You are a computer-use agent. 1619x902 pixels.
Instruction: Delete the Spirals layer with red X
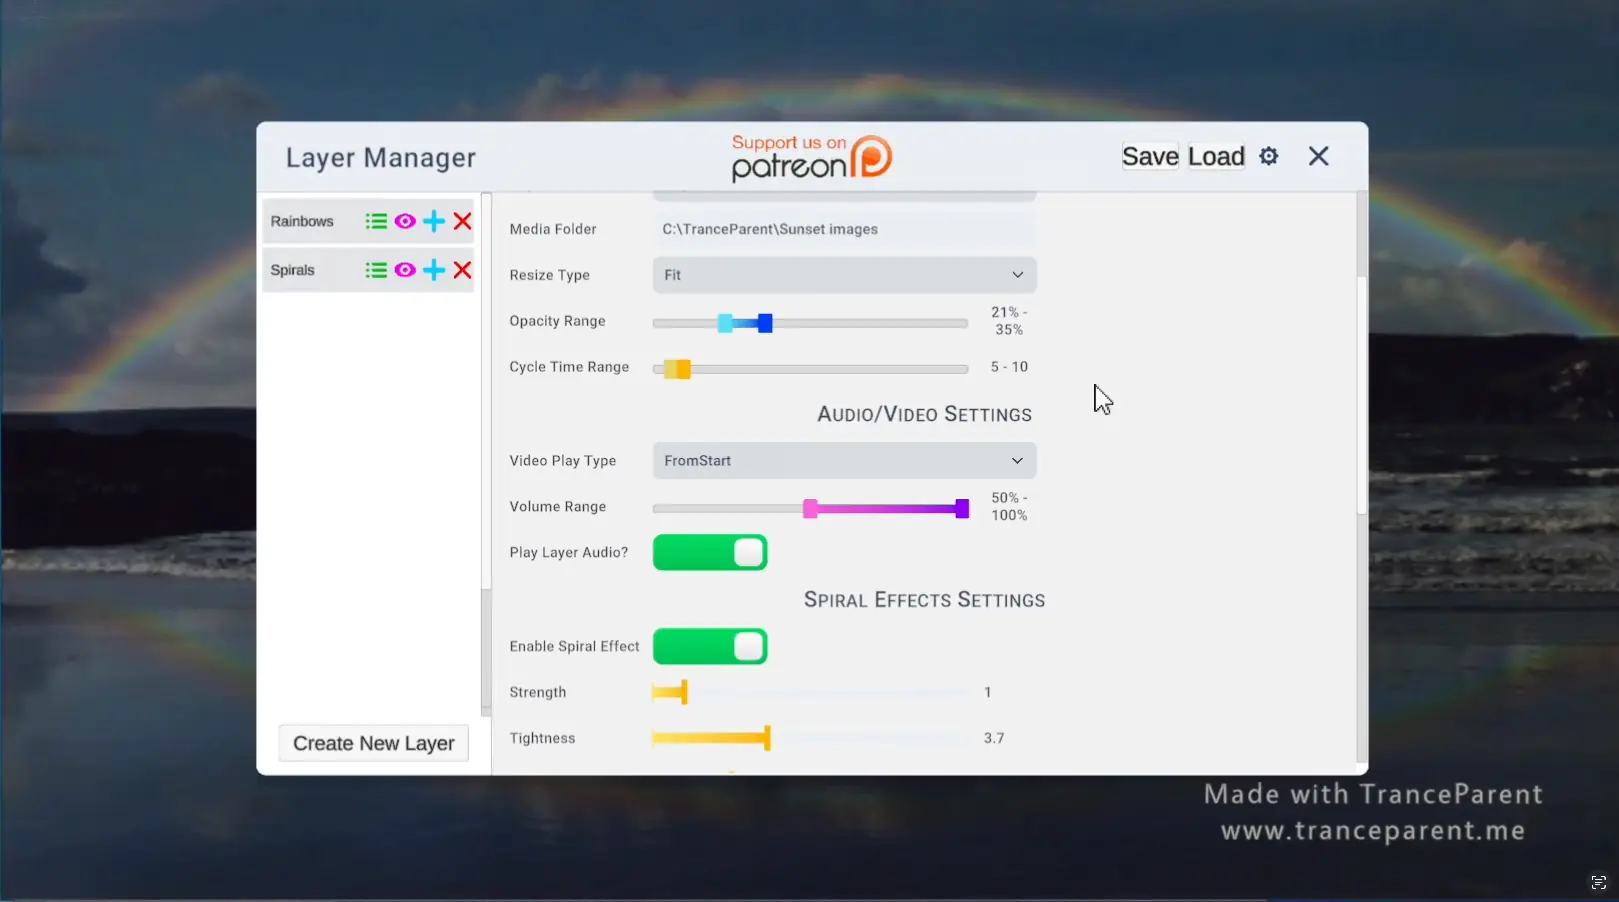click(462, 270)
